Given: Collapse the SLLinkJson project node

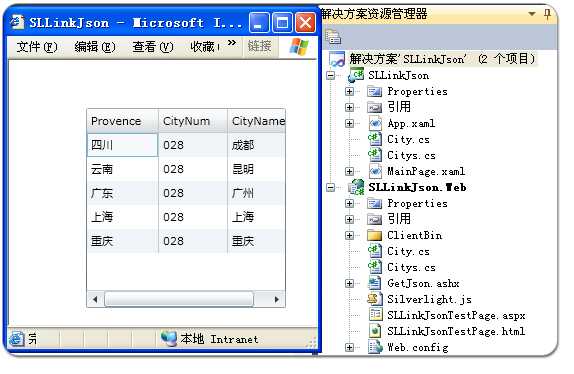Looking at the screenshot, I should (331, 75).
